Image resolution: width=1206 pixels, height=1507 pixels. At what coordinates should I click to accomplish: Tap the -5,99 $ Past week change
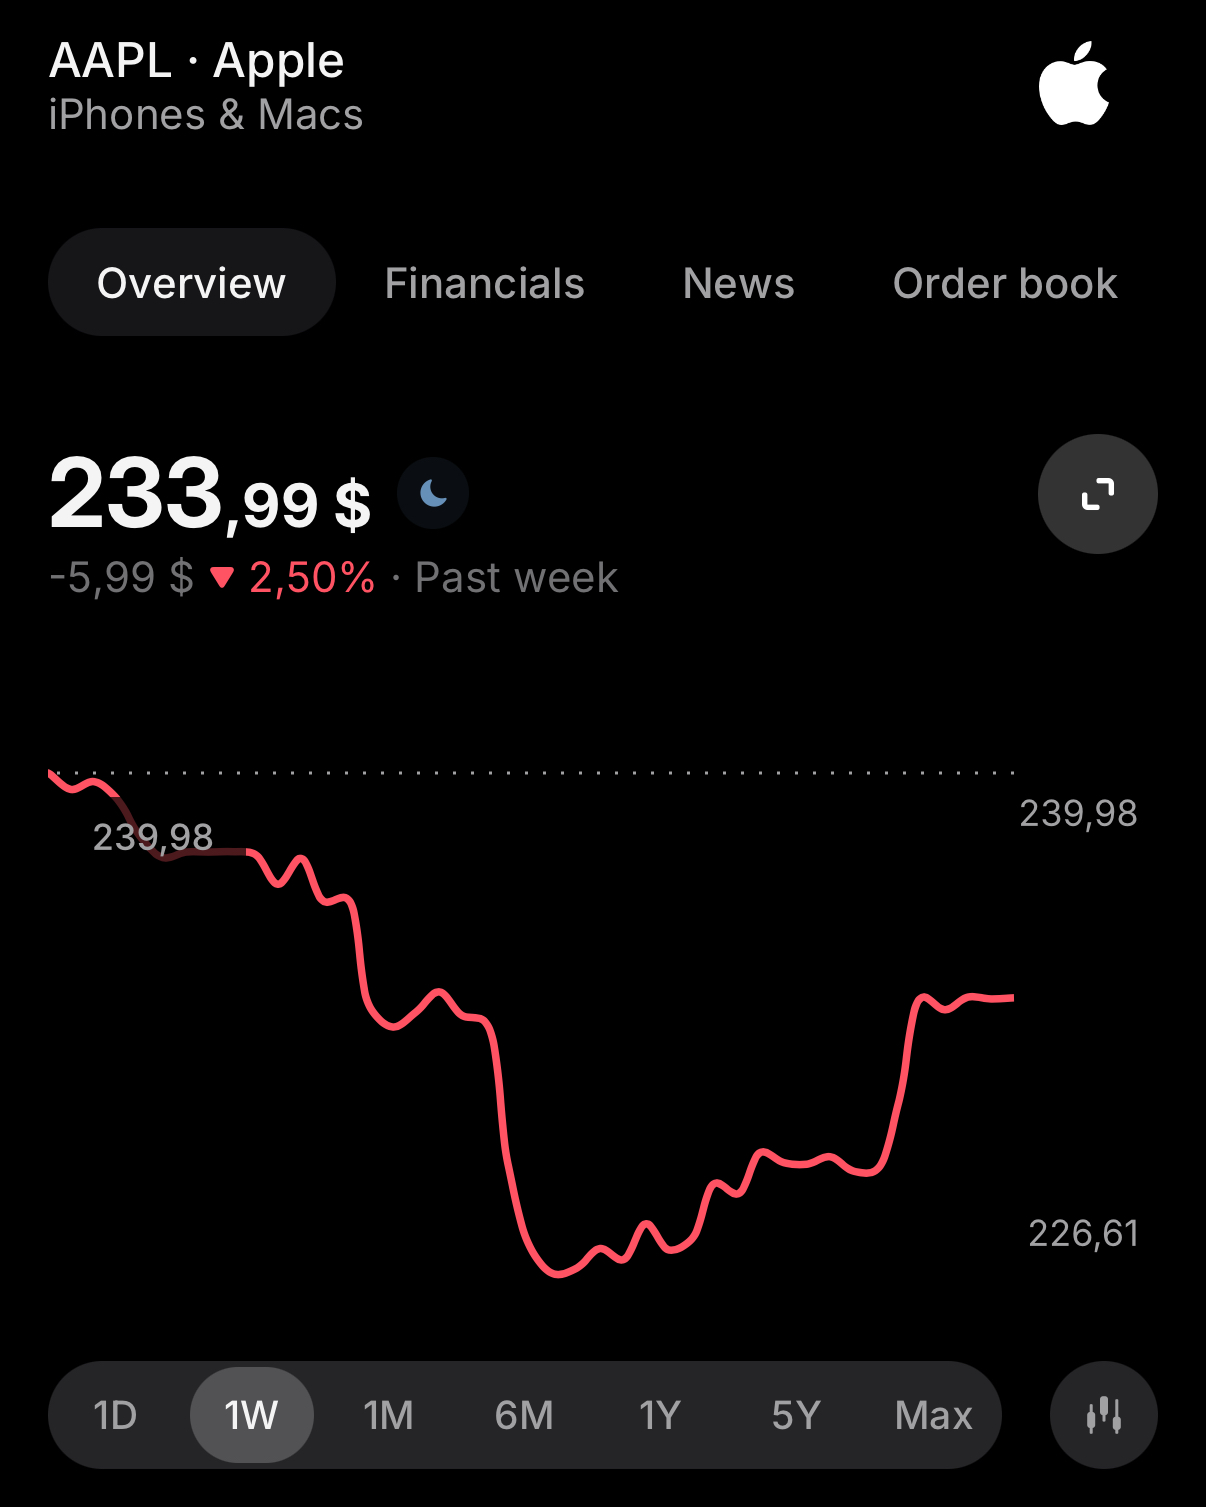click(121, 578)
